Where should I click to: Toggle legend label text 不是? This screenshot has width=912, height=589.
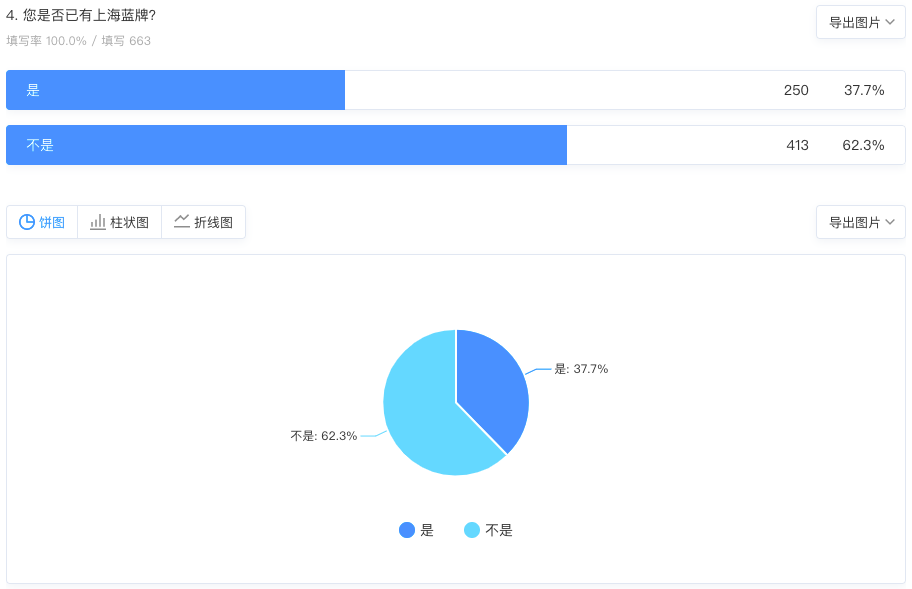[x=499, y=530]
